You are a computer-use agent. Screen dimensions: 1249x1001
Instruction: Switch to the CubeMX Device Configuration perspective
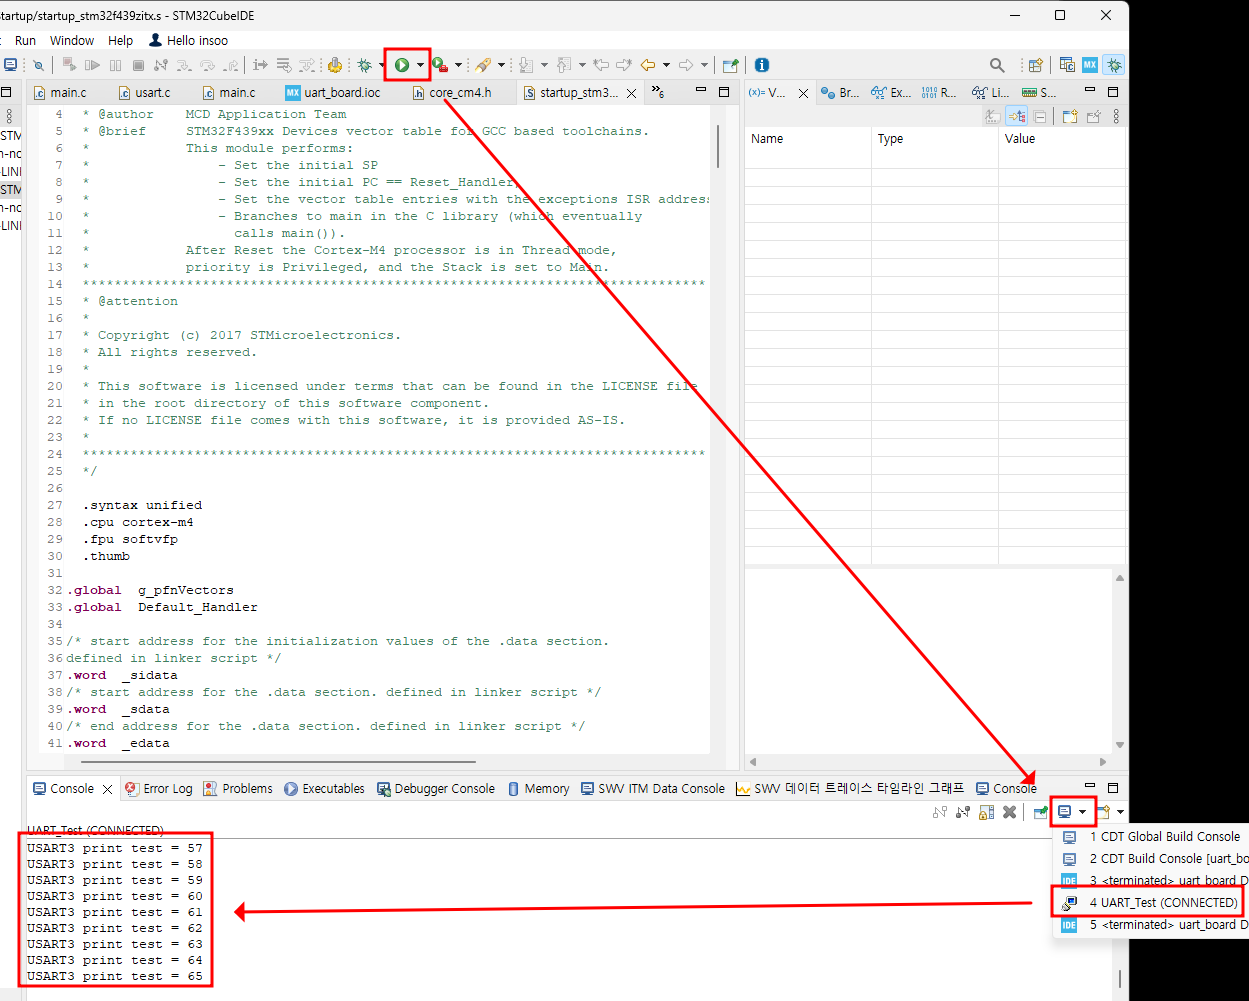click(1090, 65)
